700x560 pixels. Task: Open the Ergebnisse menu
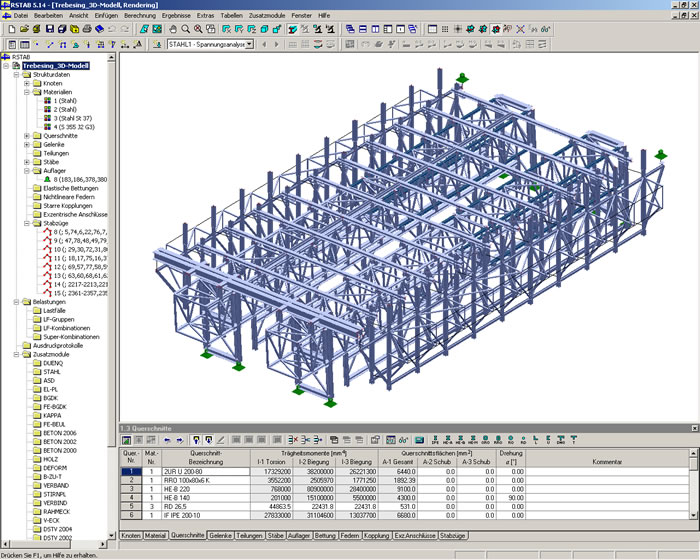click(x=176, y=16)
